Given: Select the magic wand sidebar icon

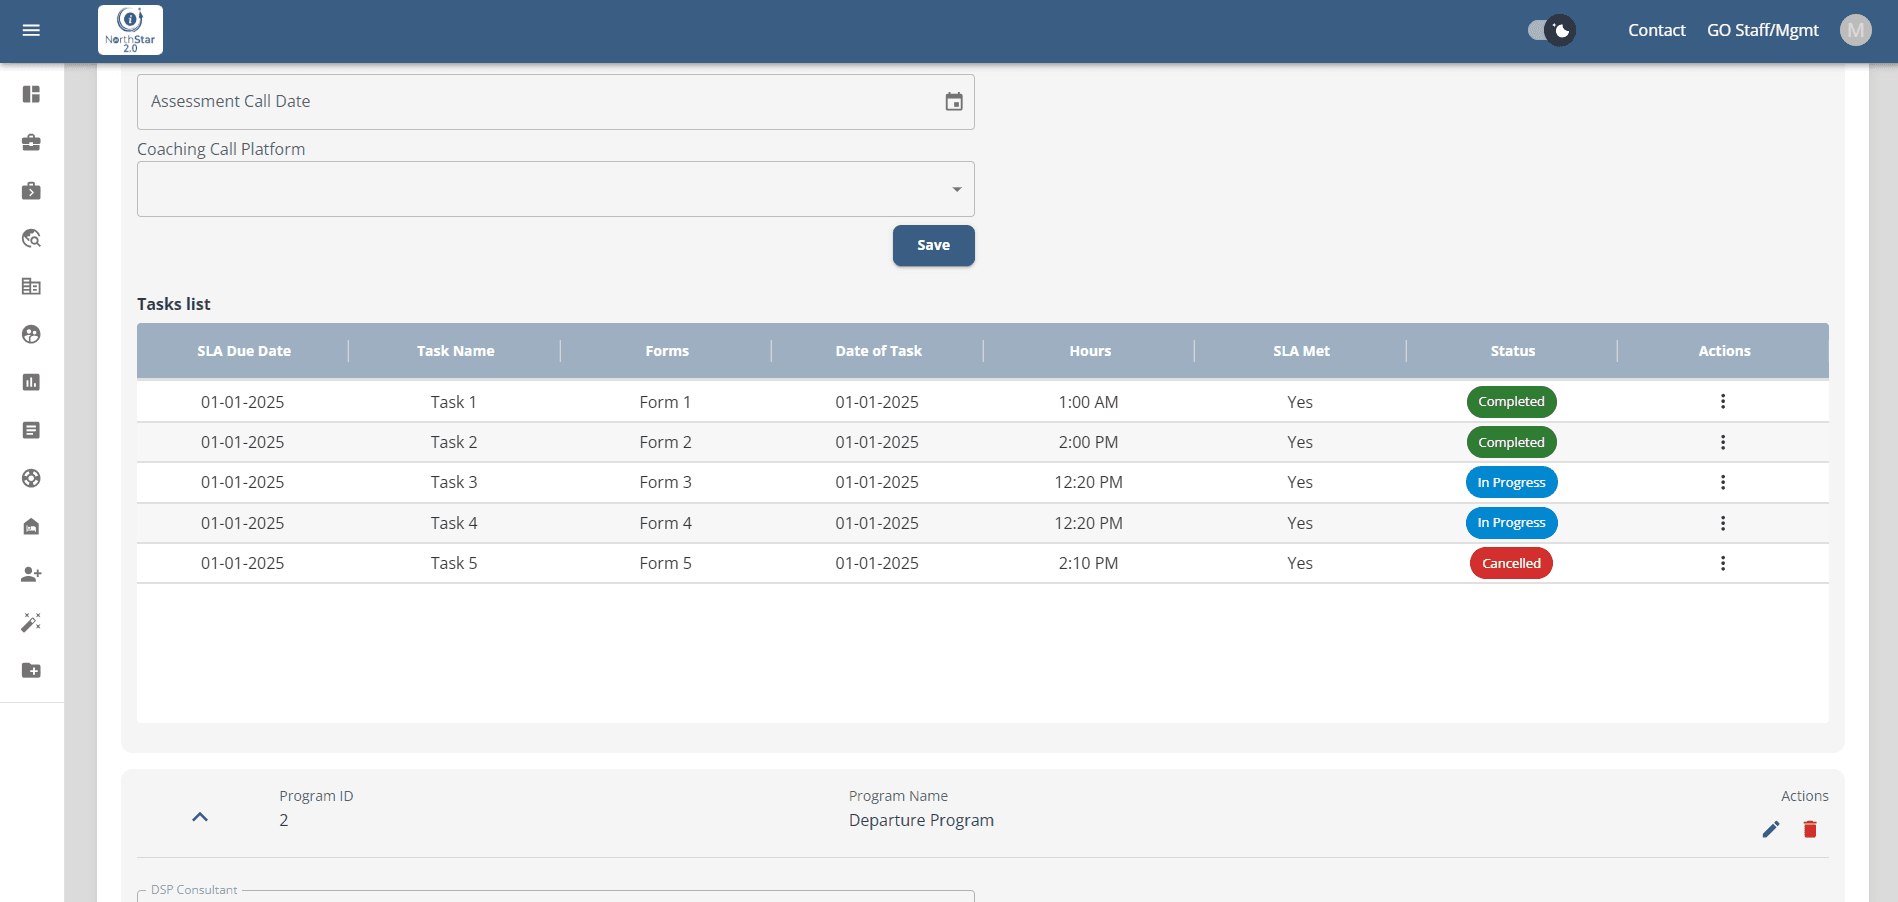Looking at the screenshot, I should pos(31,622).
